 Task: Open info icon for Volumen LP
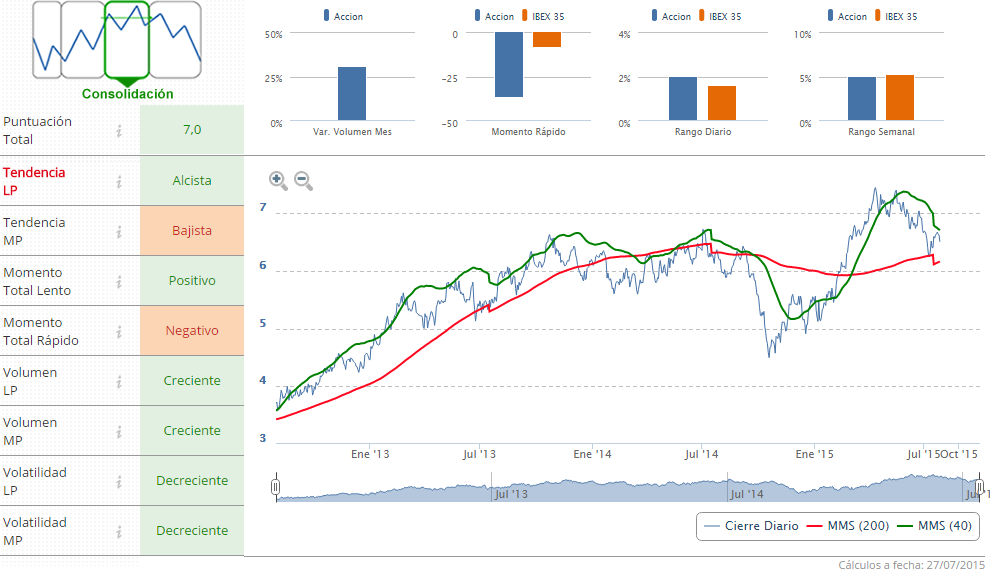119,381
